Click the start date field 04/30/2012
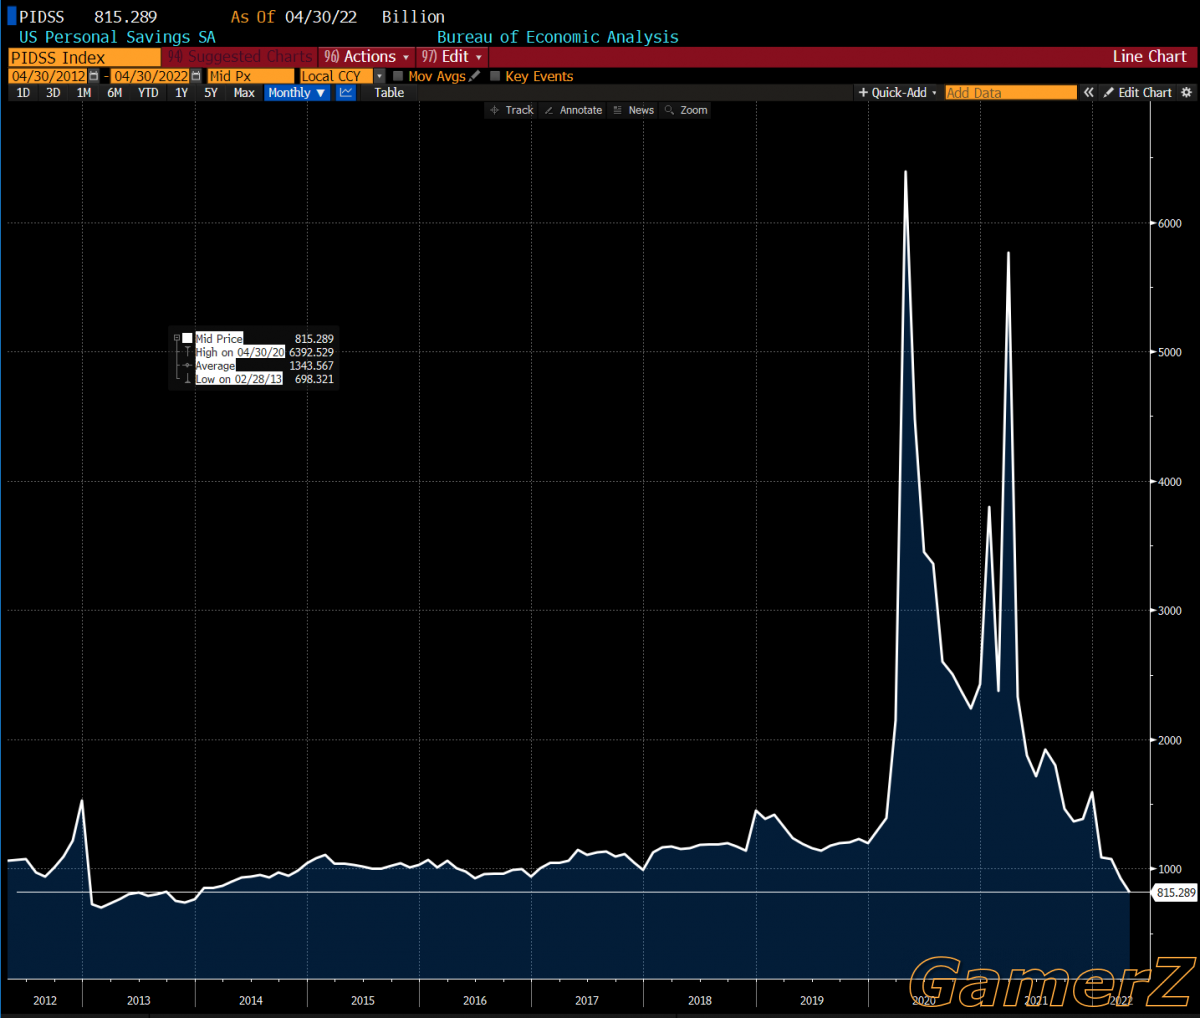The image size is (1200, 1018). point(48,76)
